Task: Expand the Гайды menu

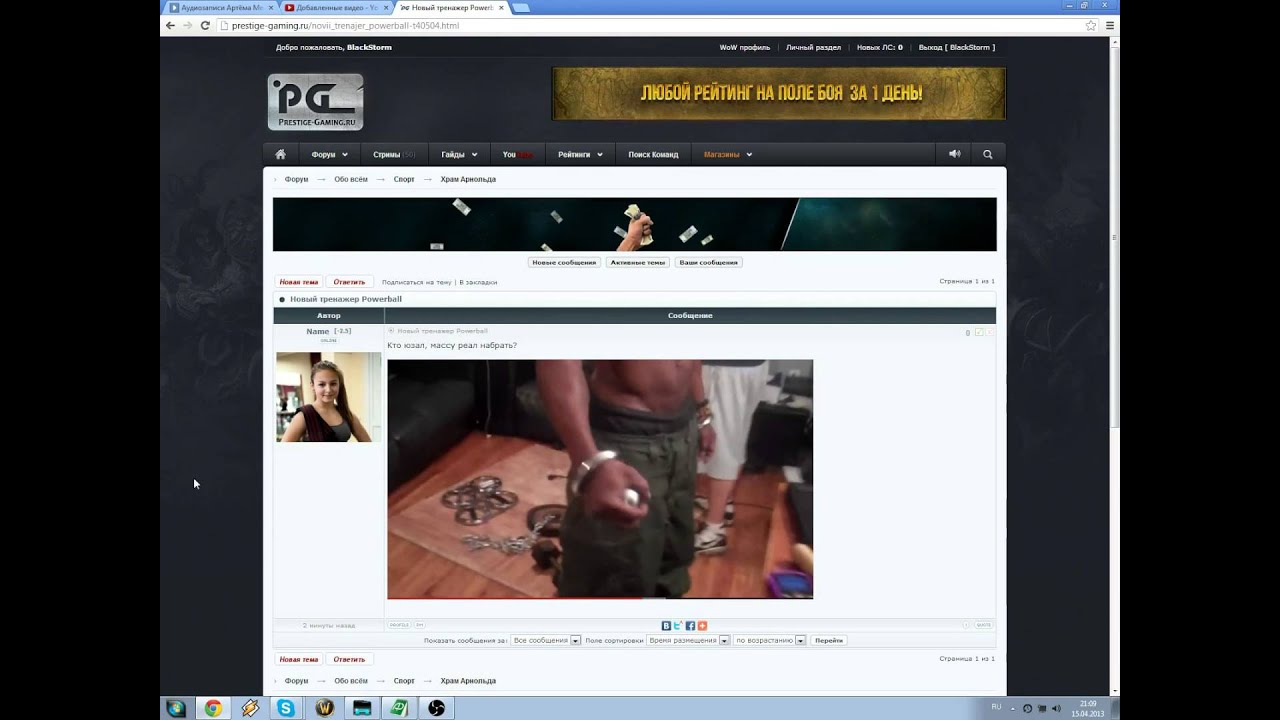Action: click(459, 154)
